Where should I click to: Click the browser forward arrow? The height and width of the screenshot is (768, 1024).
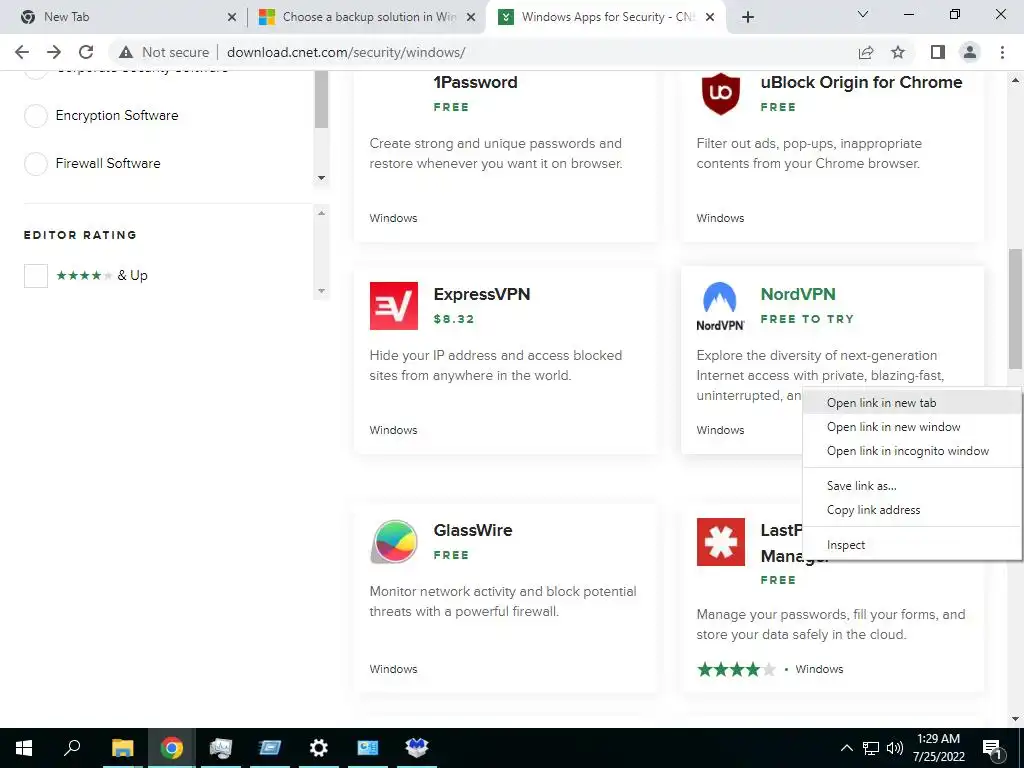tap(54, 52)
